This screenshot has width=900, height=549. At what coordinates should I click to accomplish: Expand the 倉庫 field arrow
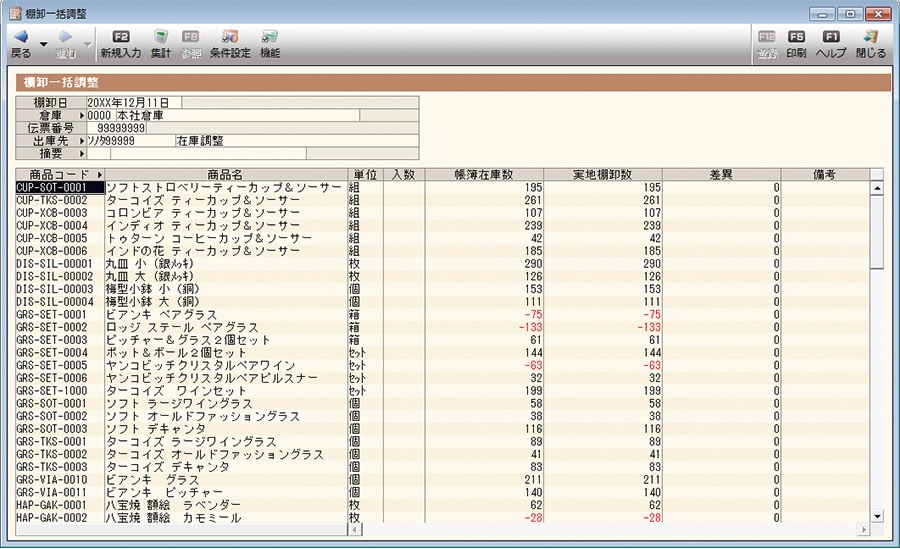[x=82, y=115]
